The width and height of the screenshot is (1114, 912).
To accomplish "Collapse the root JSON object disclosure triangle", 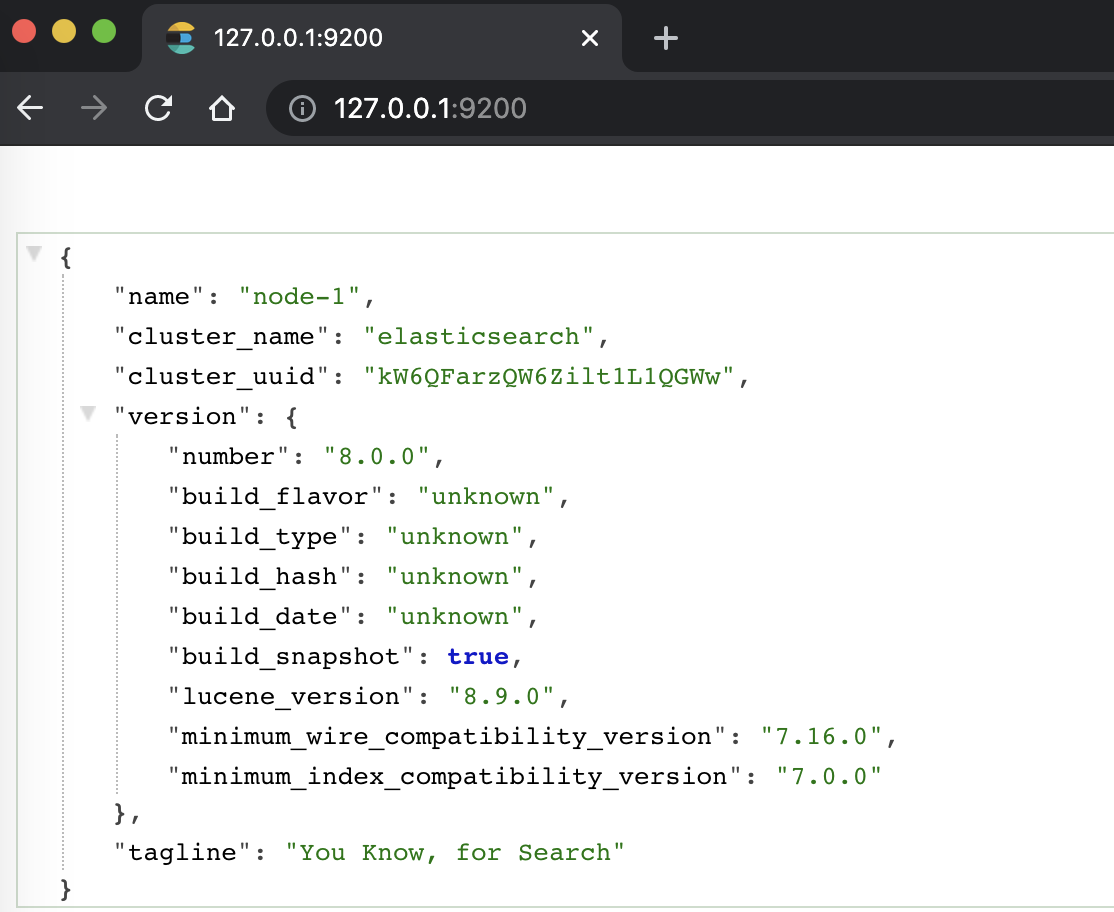I will pyautogui.click(x=34, y=253).
